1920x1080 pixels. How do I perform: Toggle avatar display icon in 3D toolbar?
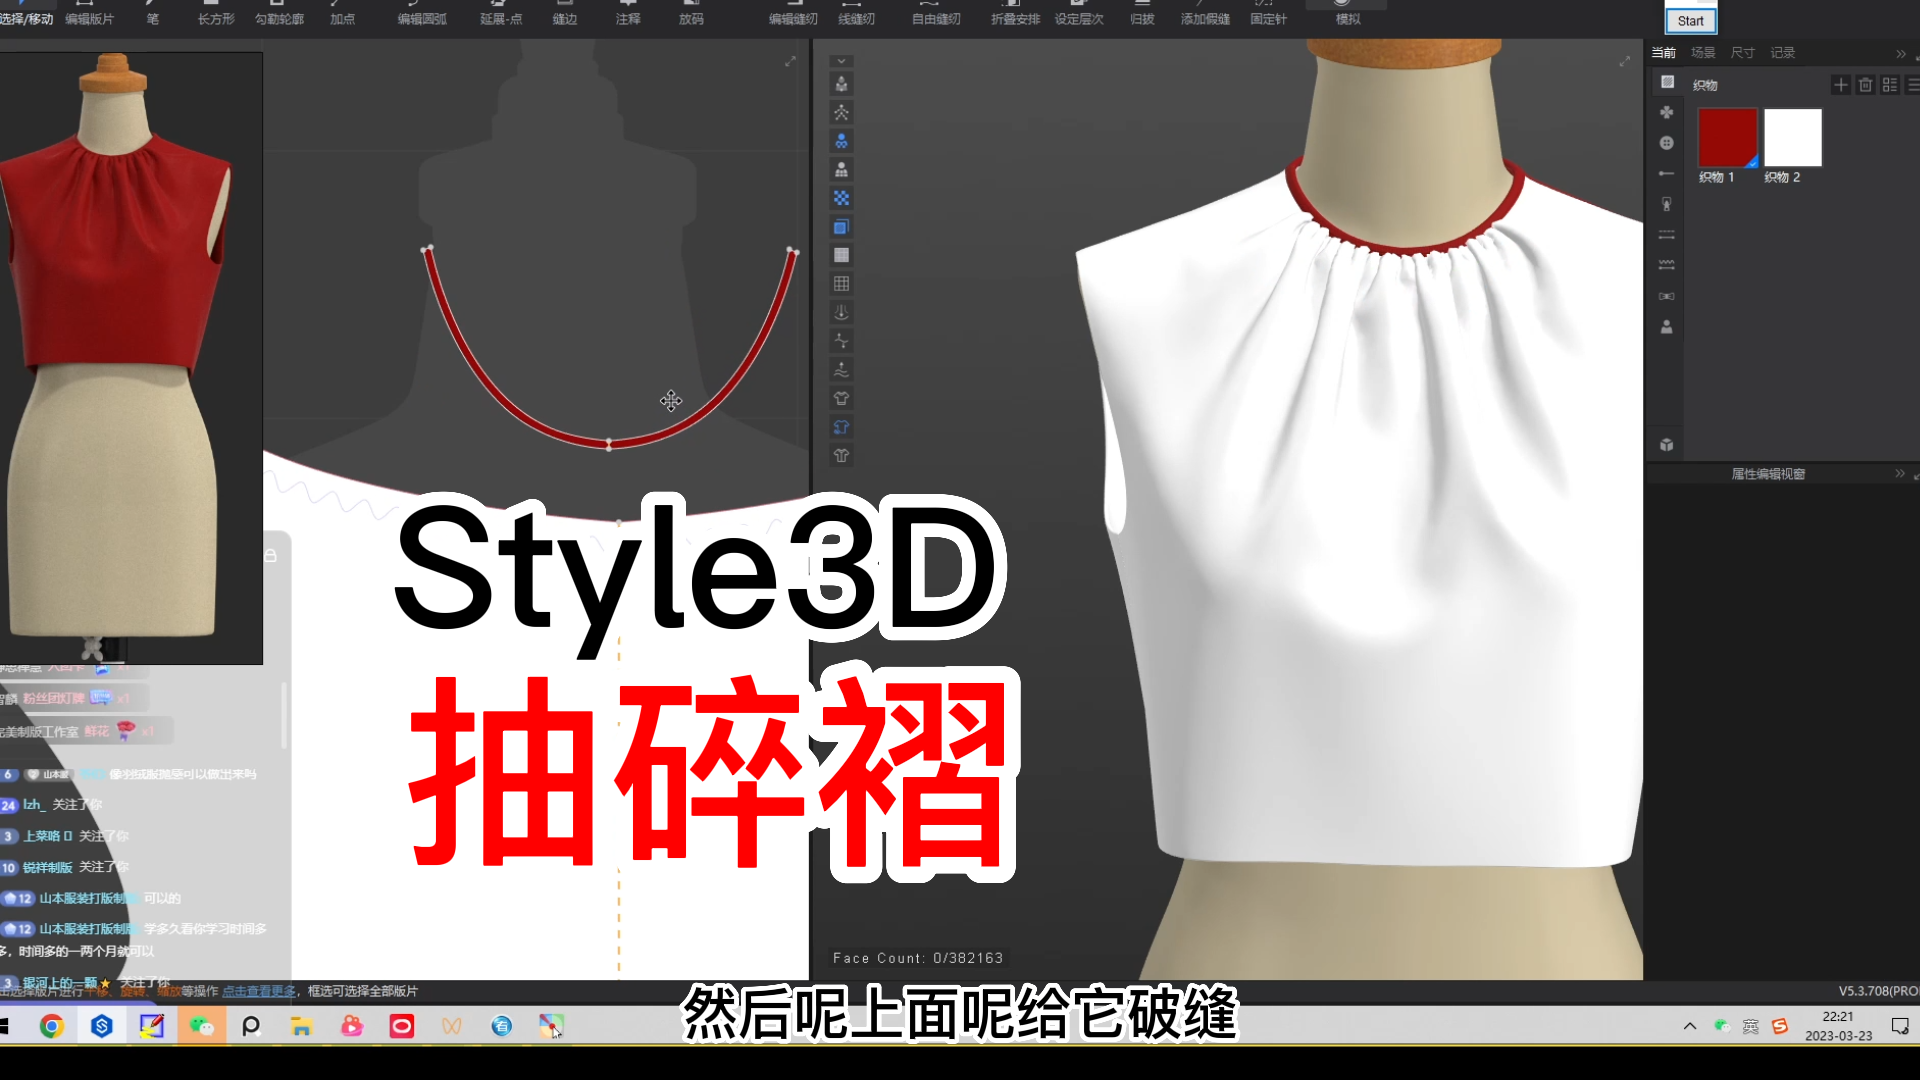[841, 84]
